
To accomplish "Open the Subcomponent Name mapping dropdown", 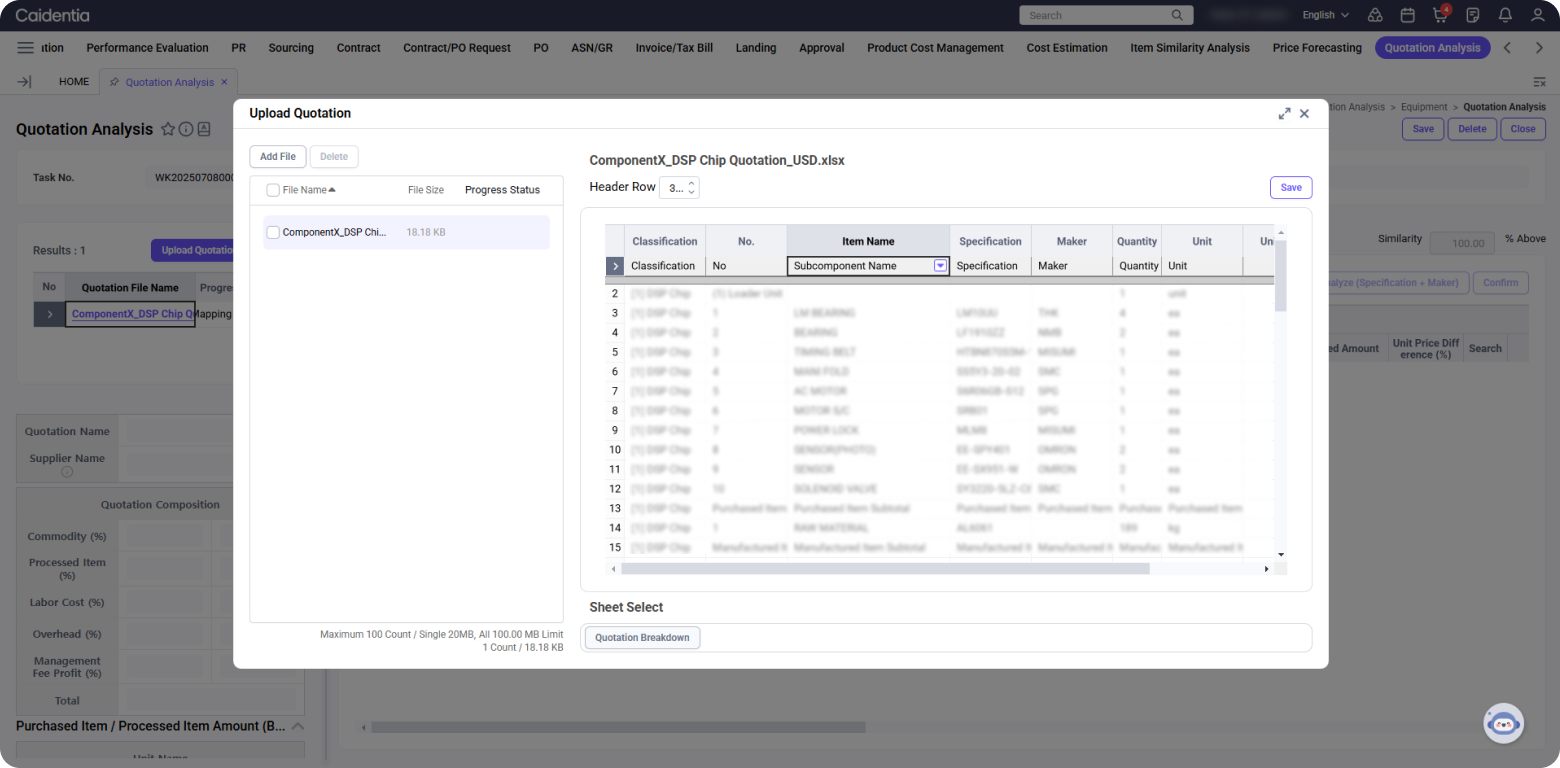I will point(940,266).
